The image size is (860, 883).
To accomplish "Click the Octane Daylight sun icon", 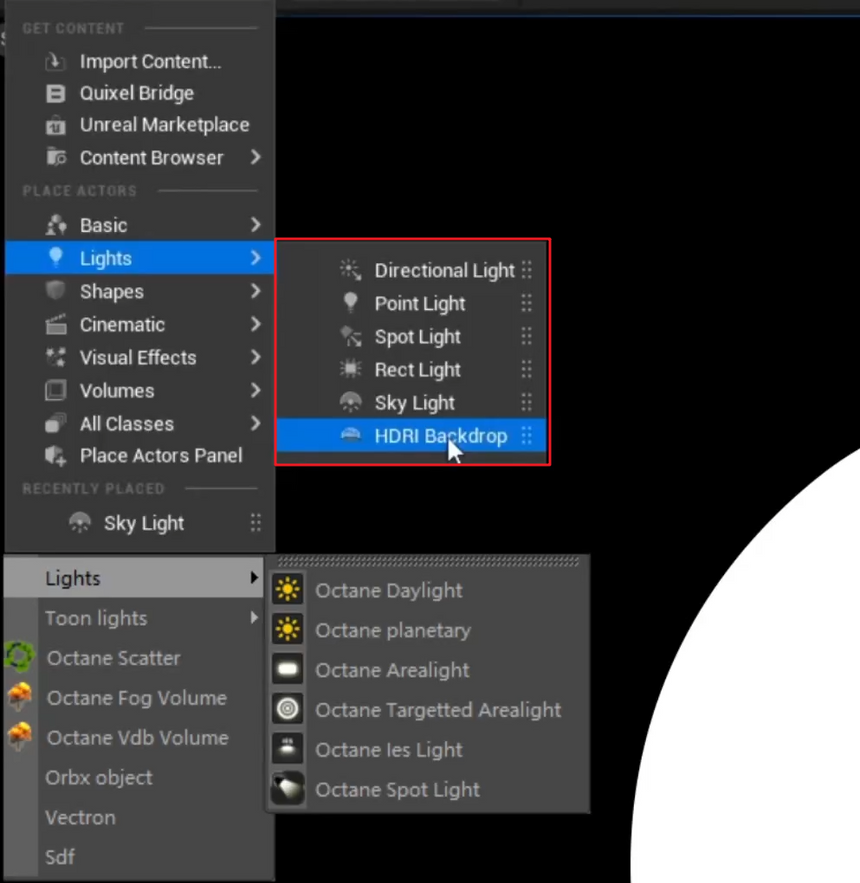I will 288,590.
